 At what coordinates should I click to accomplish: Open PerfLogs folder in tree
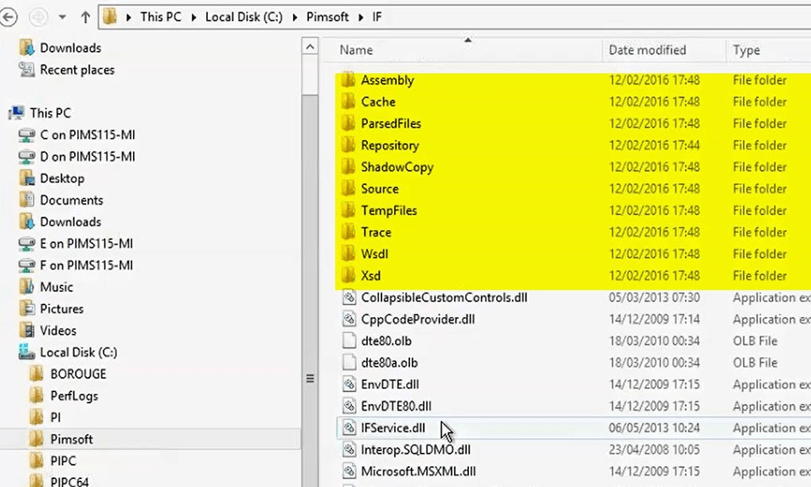coord(74,395)
